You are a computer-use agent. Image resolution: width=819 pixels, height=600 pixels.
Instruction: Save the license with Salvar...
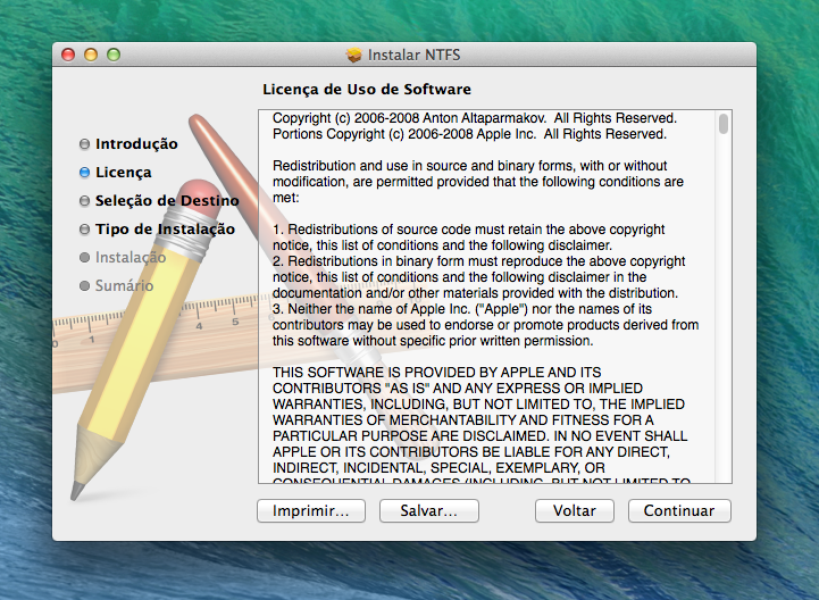429,511
